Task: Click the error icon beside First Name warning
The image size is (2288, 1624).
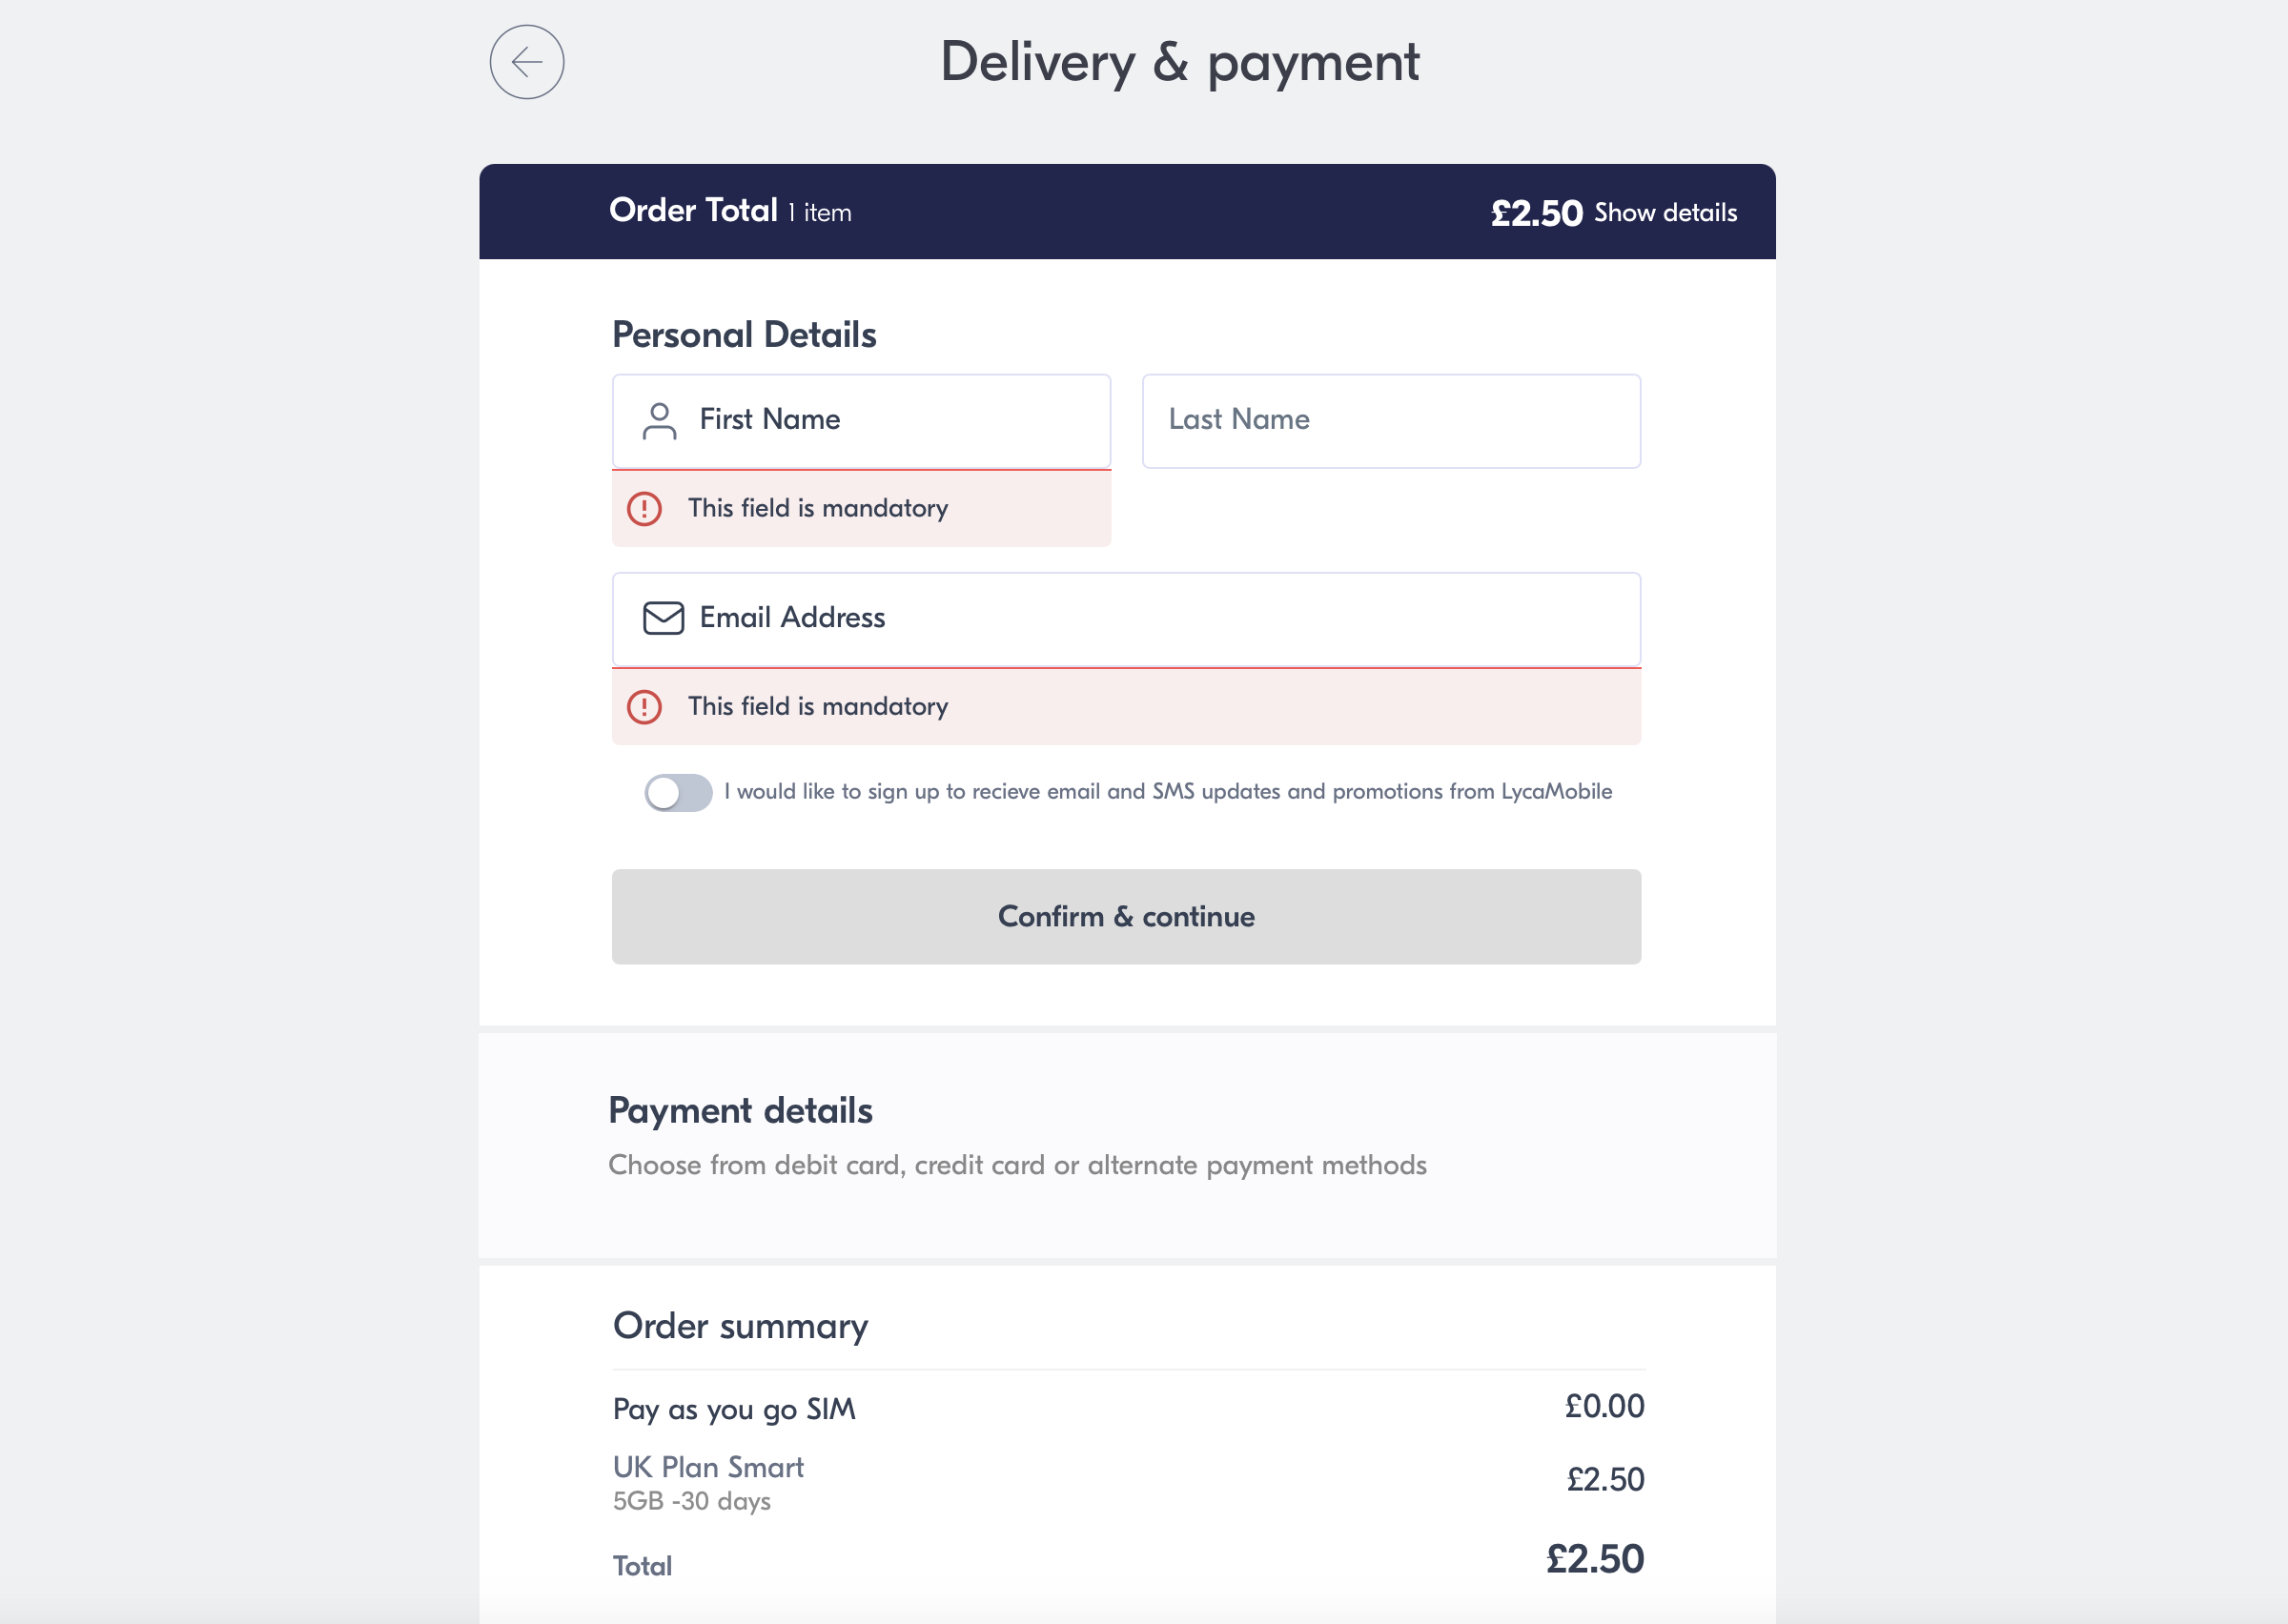Action: click(645, 509)
